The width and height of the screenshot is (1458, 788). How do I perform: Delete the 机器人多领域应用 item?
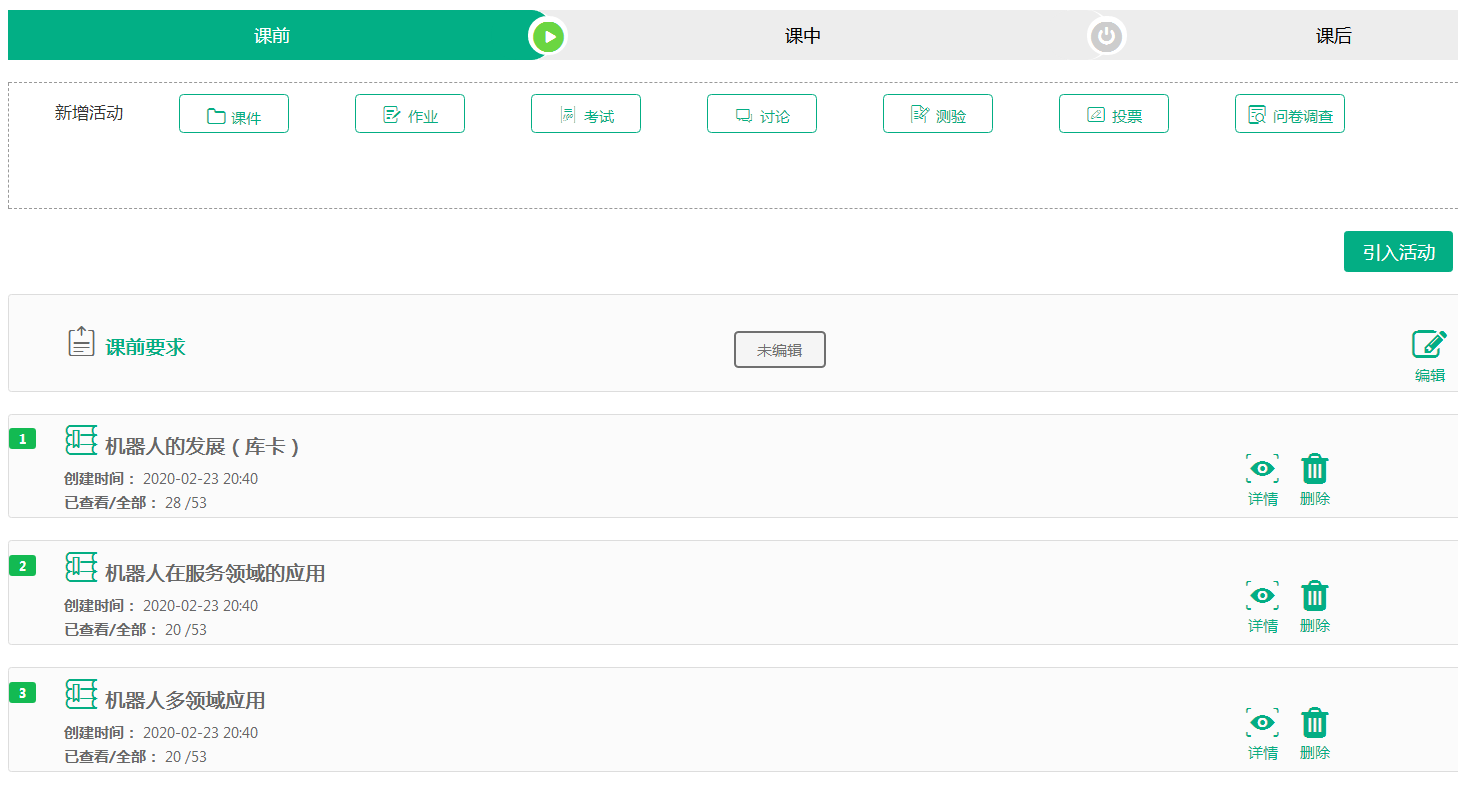[x=1314, y=724]
